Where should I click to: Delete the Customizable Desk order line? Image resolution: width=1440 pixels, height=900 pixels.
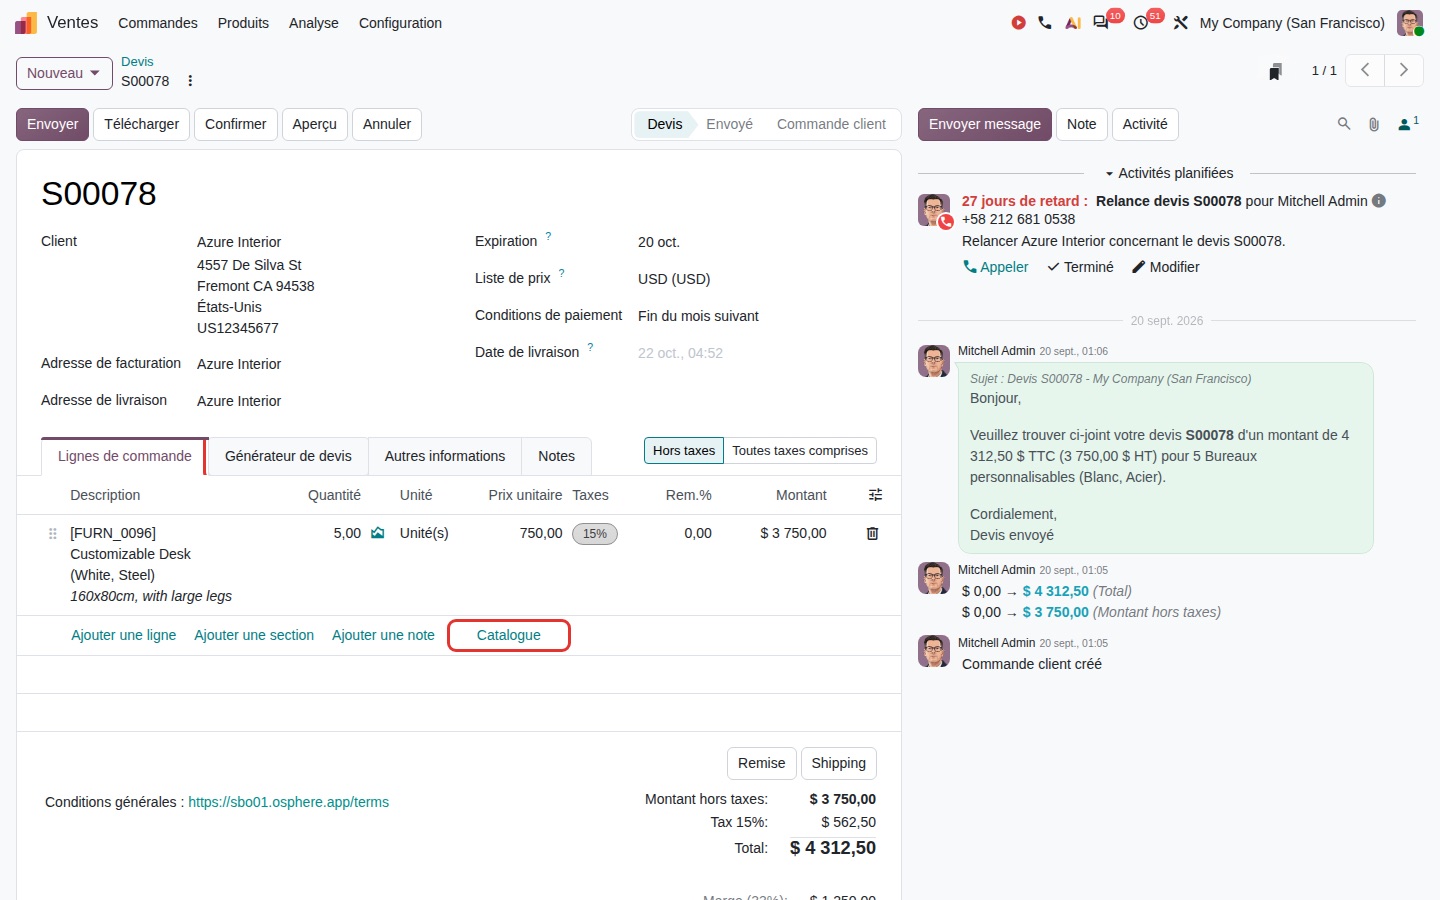pos(872,533)
